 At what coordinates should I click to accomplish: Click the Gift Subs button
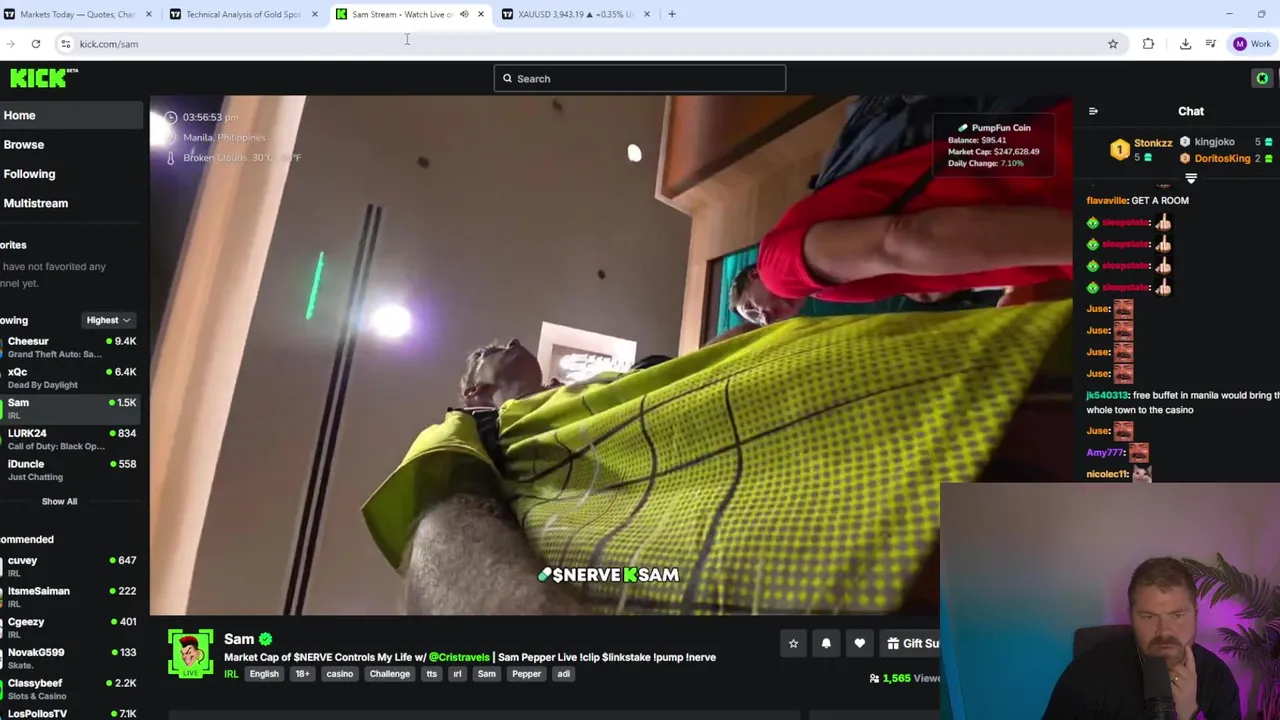click(911, 644)
